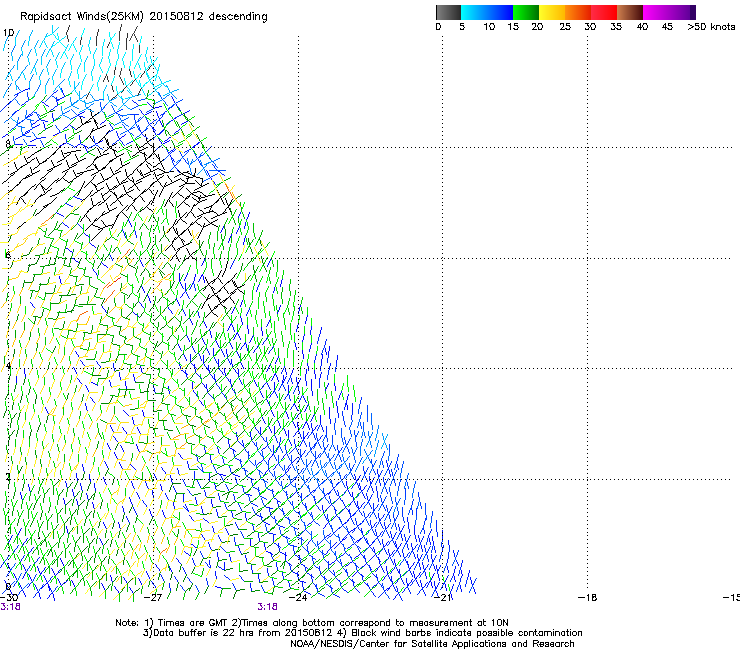Click latitude label '2' on left axis
Image resolution: width=740 pixels, height=650 pixels.
click(x=8, y=477)
